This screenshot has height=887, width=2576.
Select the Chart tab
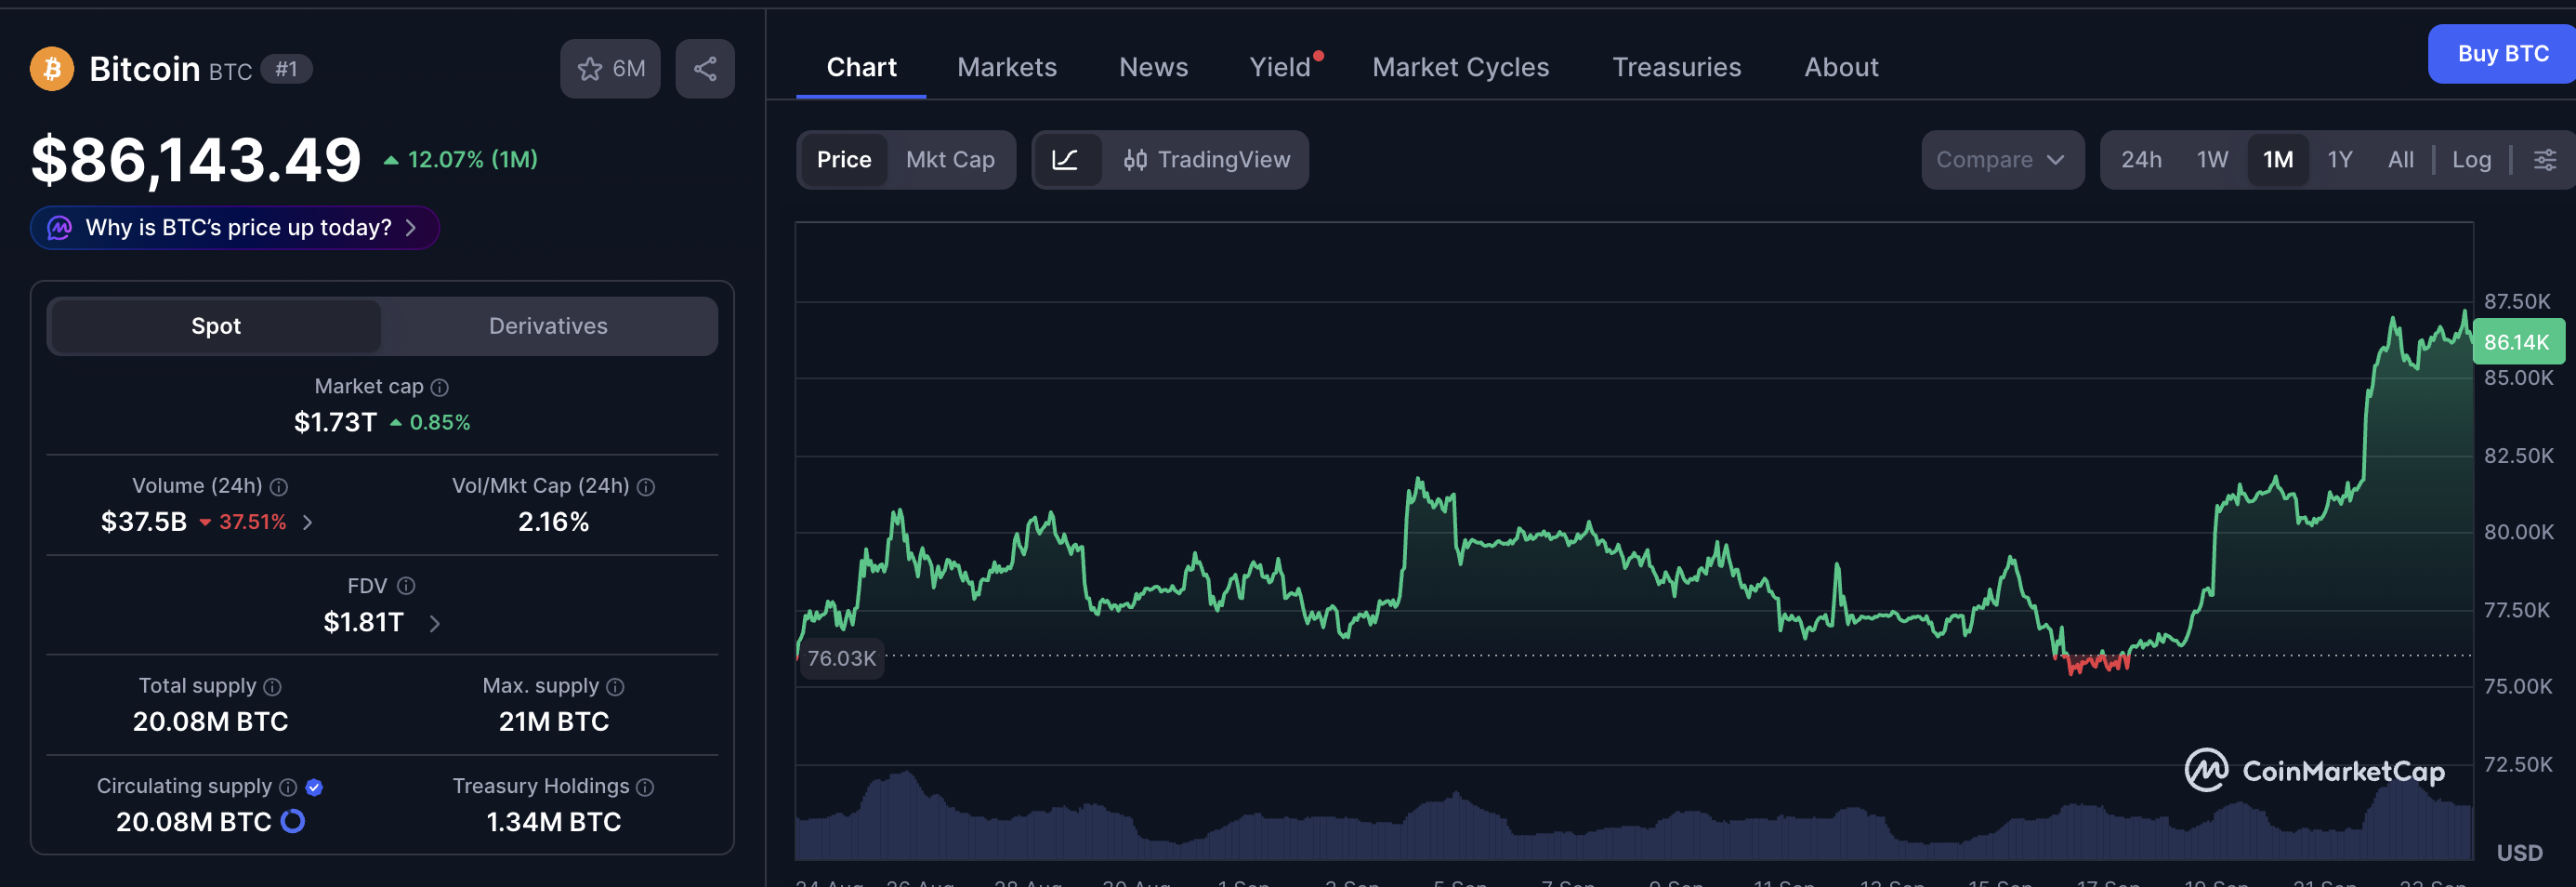(x=861, y=67)
